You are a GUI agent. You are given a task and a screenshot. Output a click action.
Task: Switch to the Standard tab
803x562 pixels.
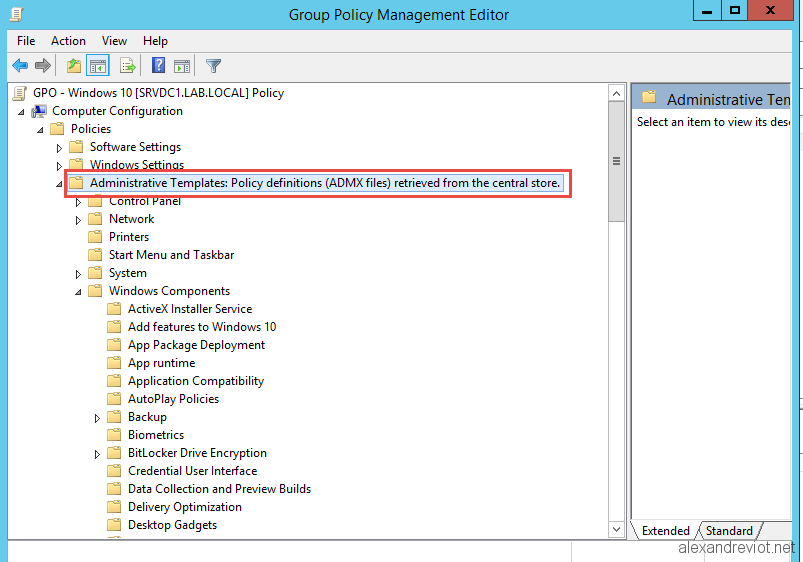(729, 530)
